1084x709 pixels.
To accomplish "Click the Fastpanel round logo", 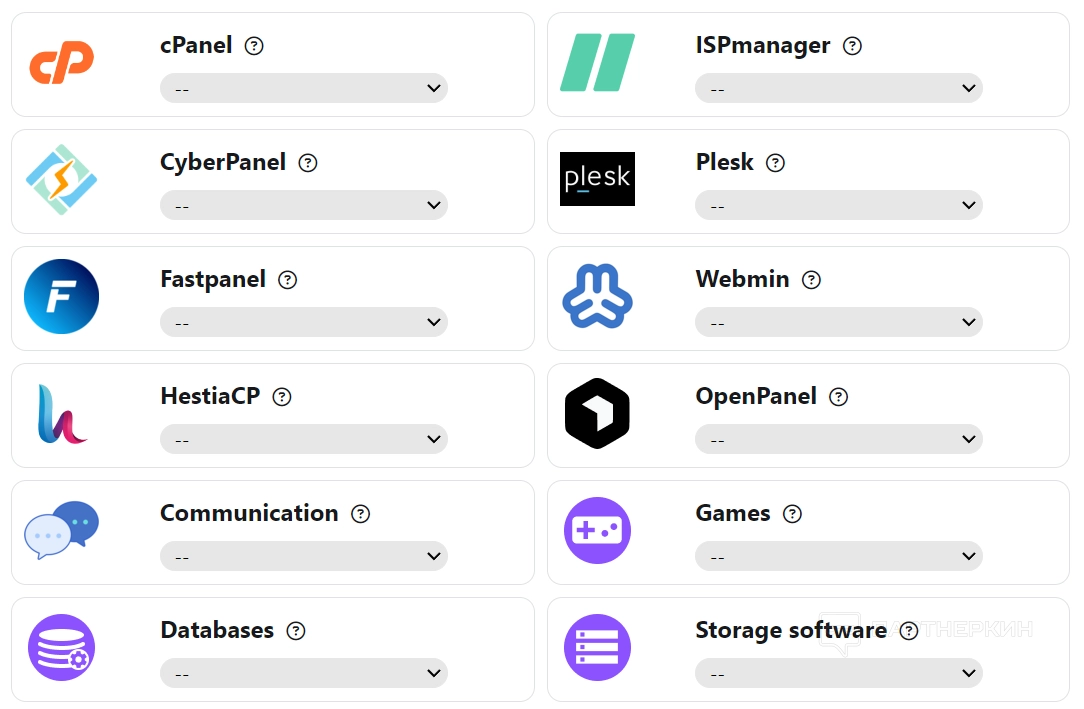I will [x=61, y=296].
